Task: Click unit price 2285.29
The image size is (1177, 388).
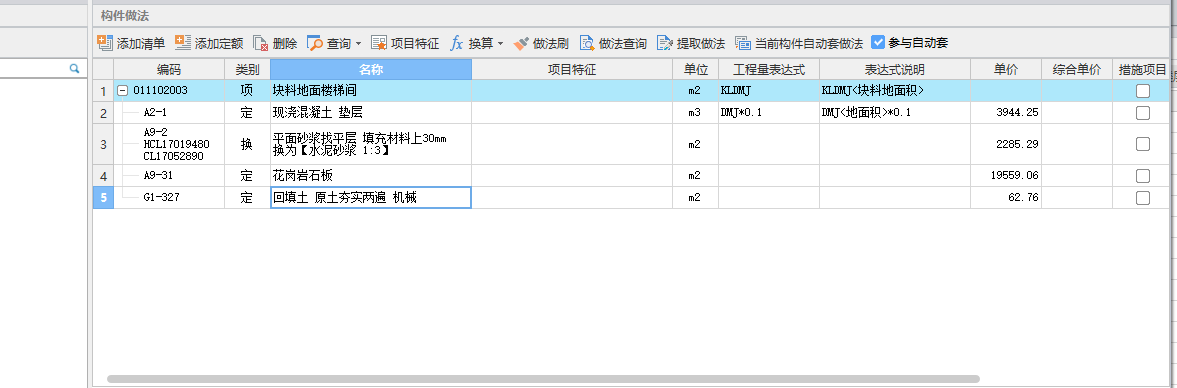Action: (x=1006, y=144)
